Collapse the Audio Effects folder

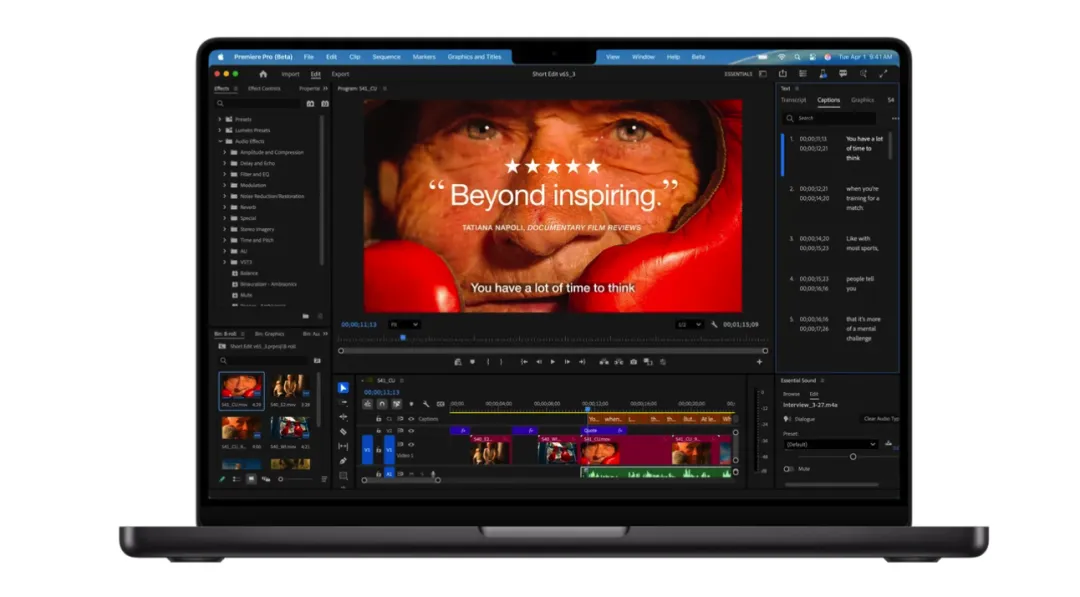click(220, 140)
